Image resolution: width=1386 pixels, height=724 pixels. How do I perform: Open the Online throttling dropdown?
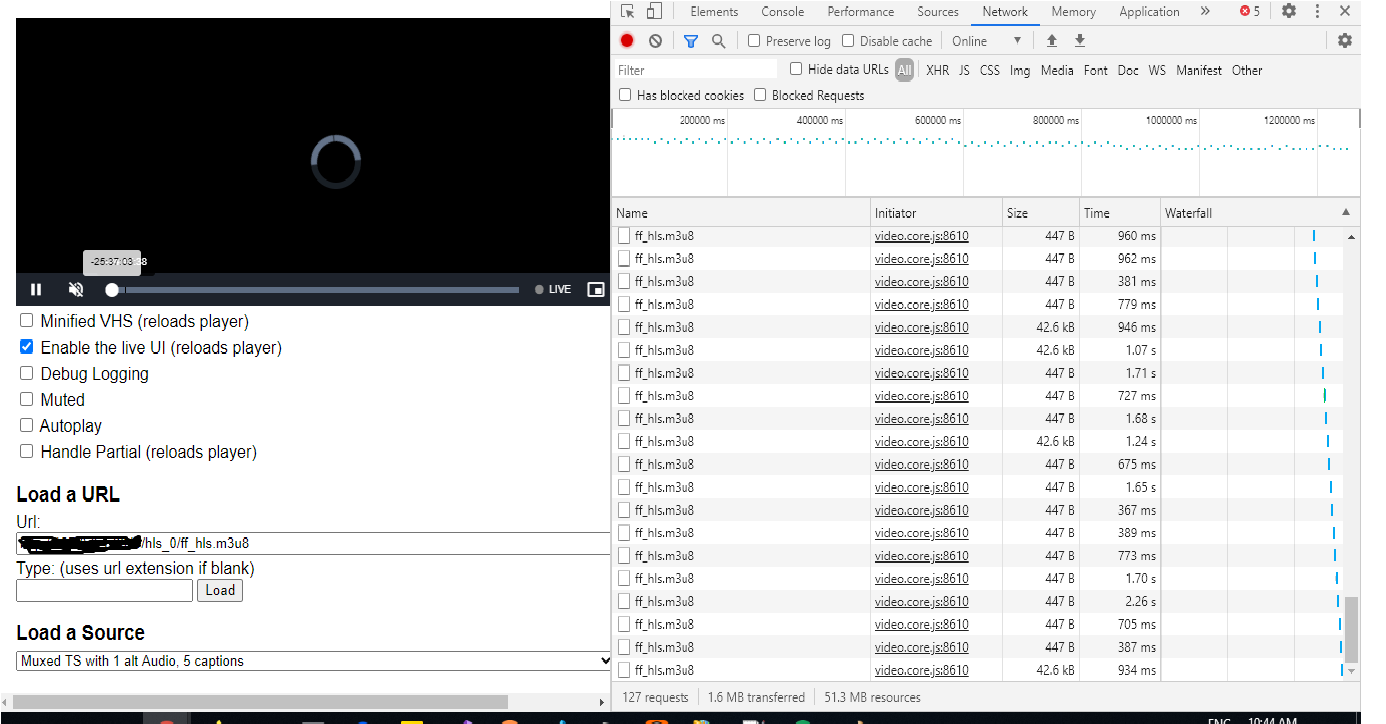[x=986, y=40]
